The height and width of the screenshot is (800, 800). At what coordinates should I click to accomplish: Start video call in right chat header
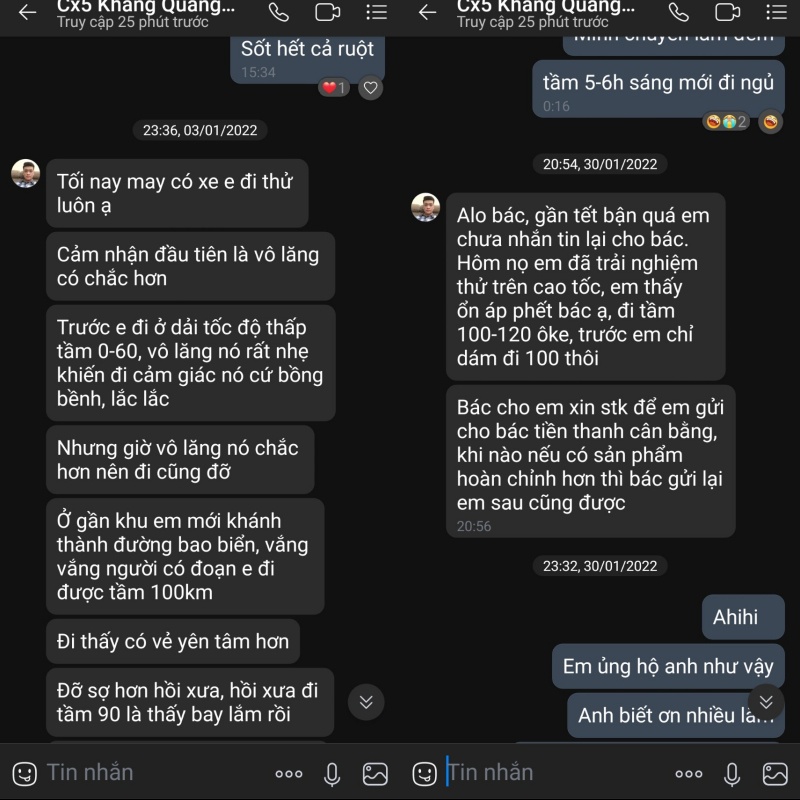pos(728,12)
